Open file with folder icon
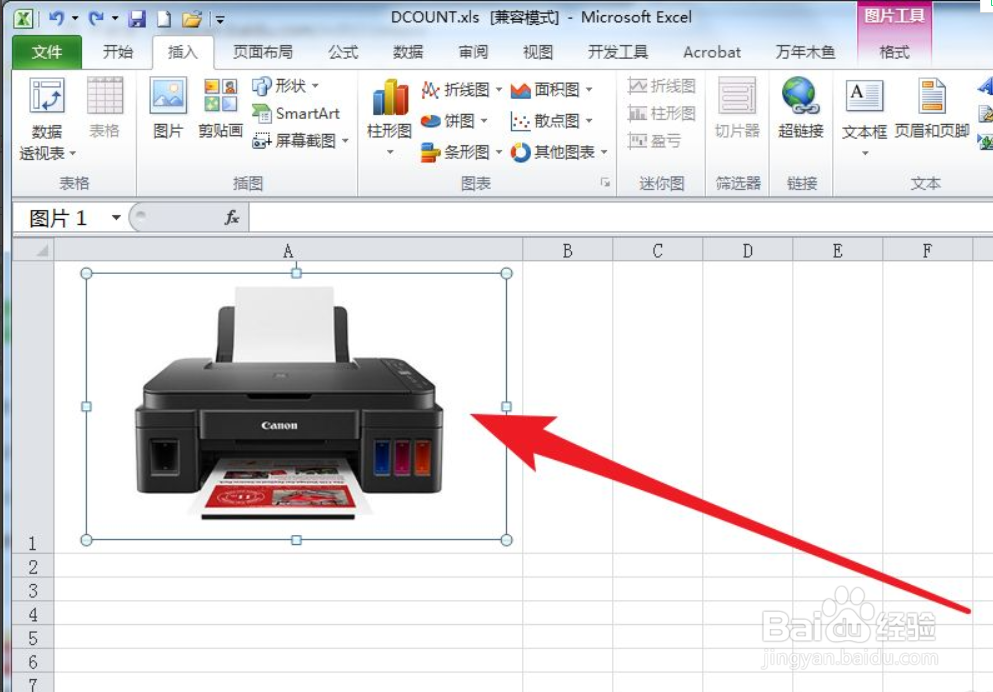The image size is (993, 692). tap(191, 19)
